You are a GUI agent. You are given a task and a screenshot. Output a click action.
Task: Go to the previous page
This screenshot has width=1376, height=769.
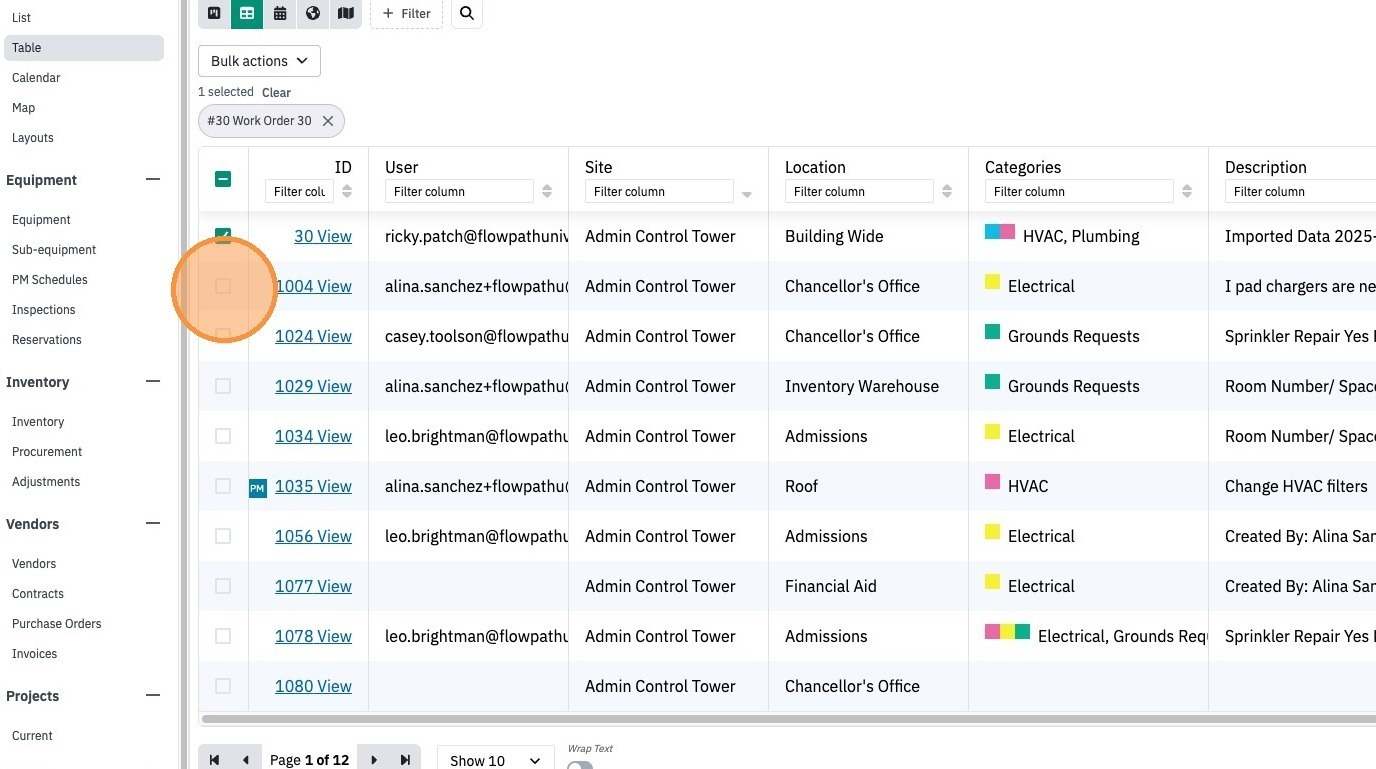tap(246, 760)
